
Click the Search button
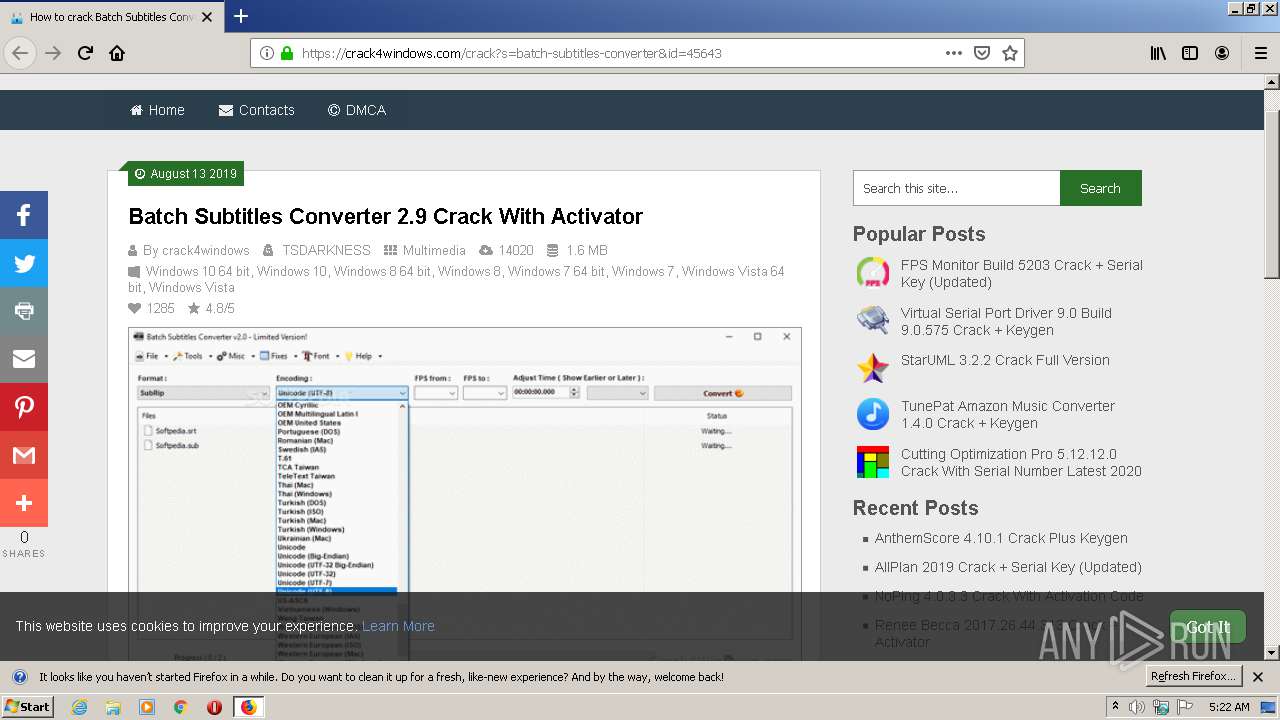click(x=1100, y=188)
